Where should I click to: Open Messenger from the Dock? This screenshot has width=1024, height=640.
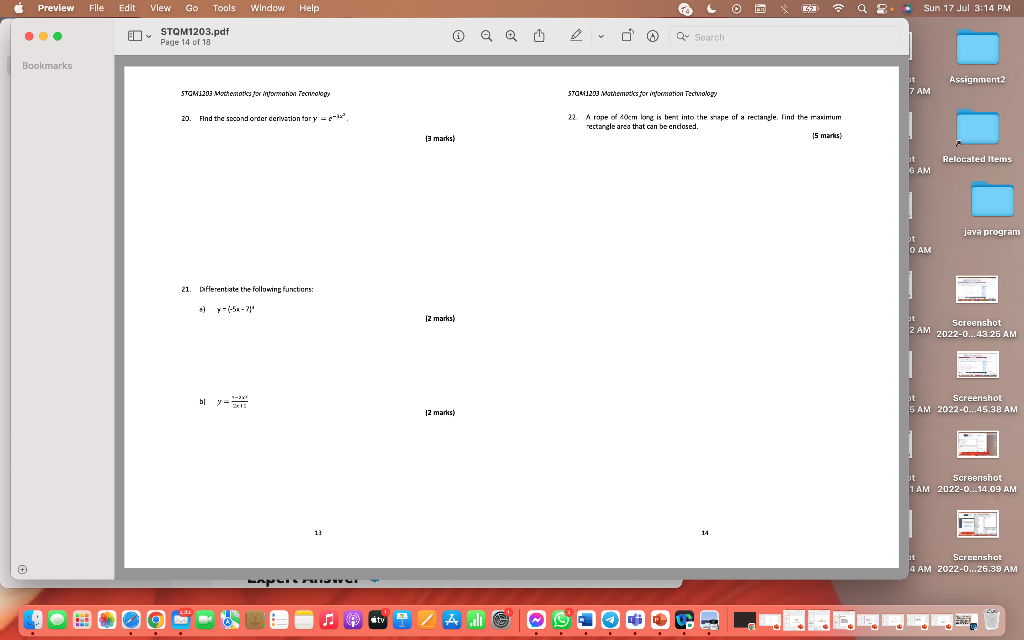click(536, 619)
